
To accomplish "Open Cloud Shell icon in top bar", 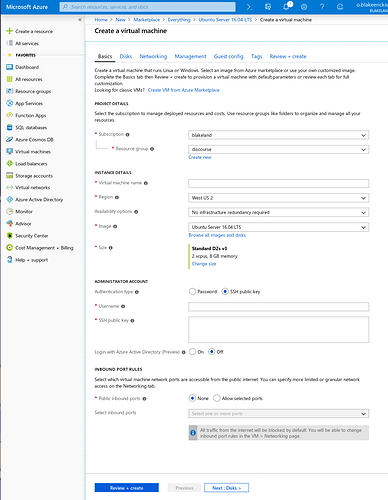I will pos(250,7).
